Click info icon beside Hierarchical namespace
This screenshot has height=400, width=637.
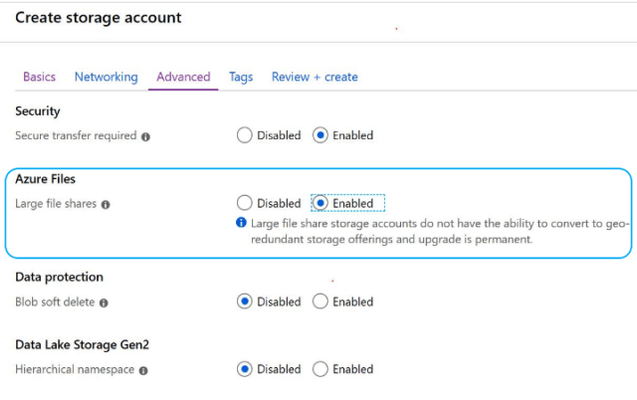(x=143, y=370)
